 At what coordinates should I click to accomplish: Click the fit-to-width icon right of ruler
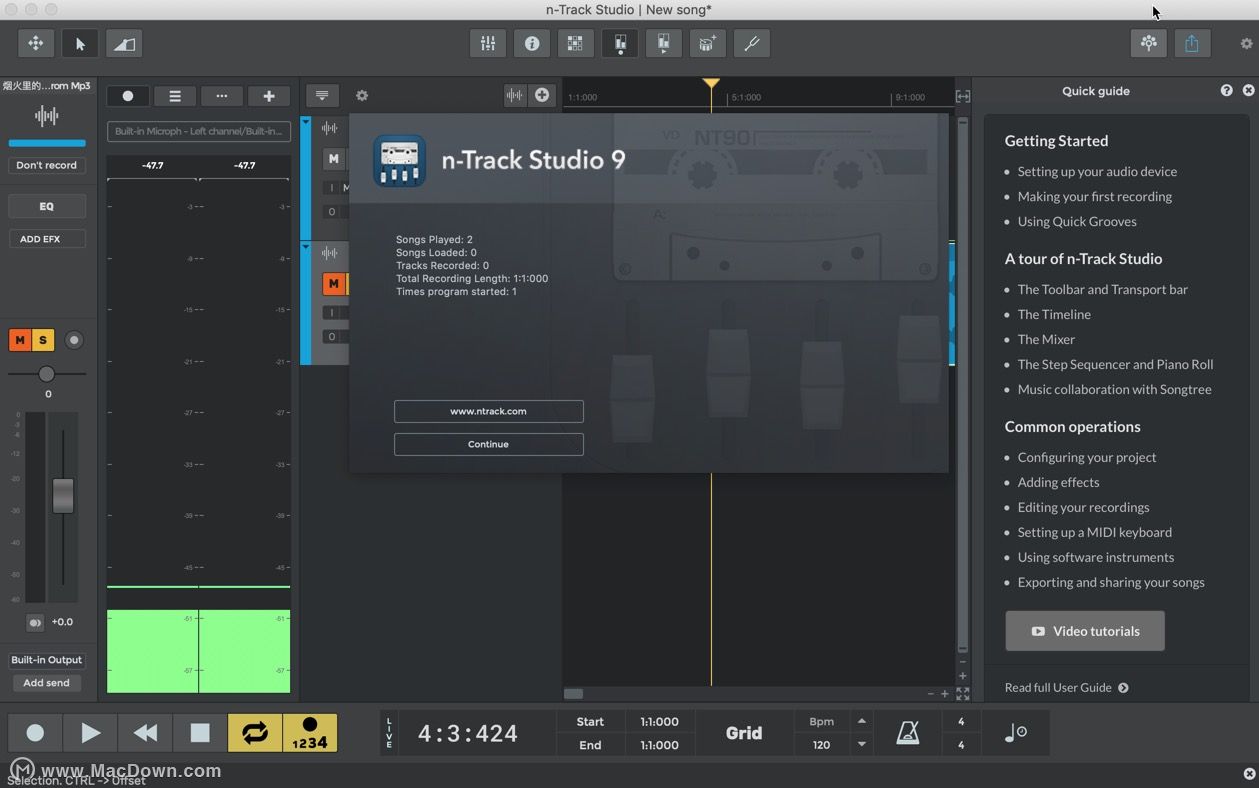[963, 96]
